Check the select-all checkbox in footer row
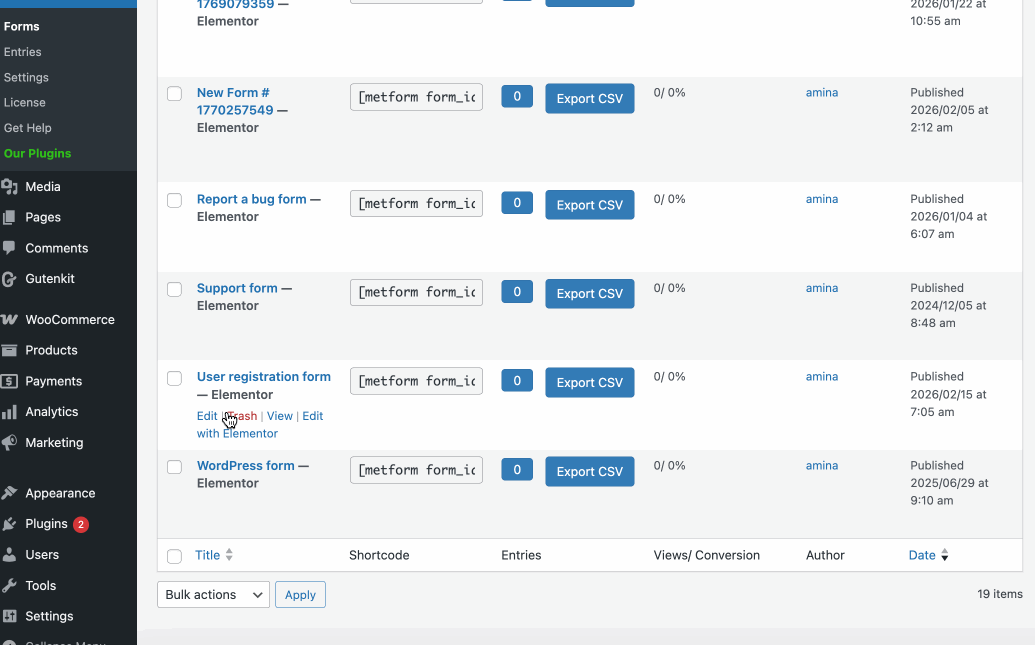 (x=174, y=555)
